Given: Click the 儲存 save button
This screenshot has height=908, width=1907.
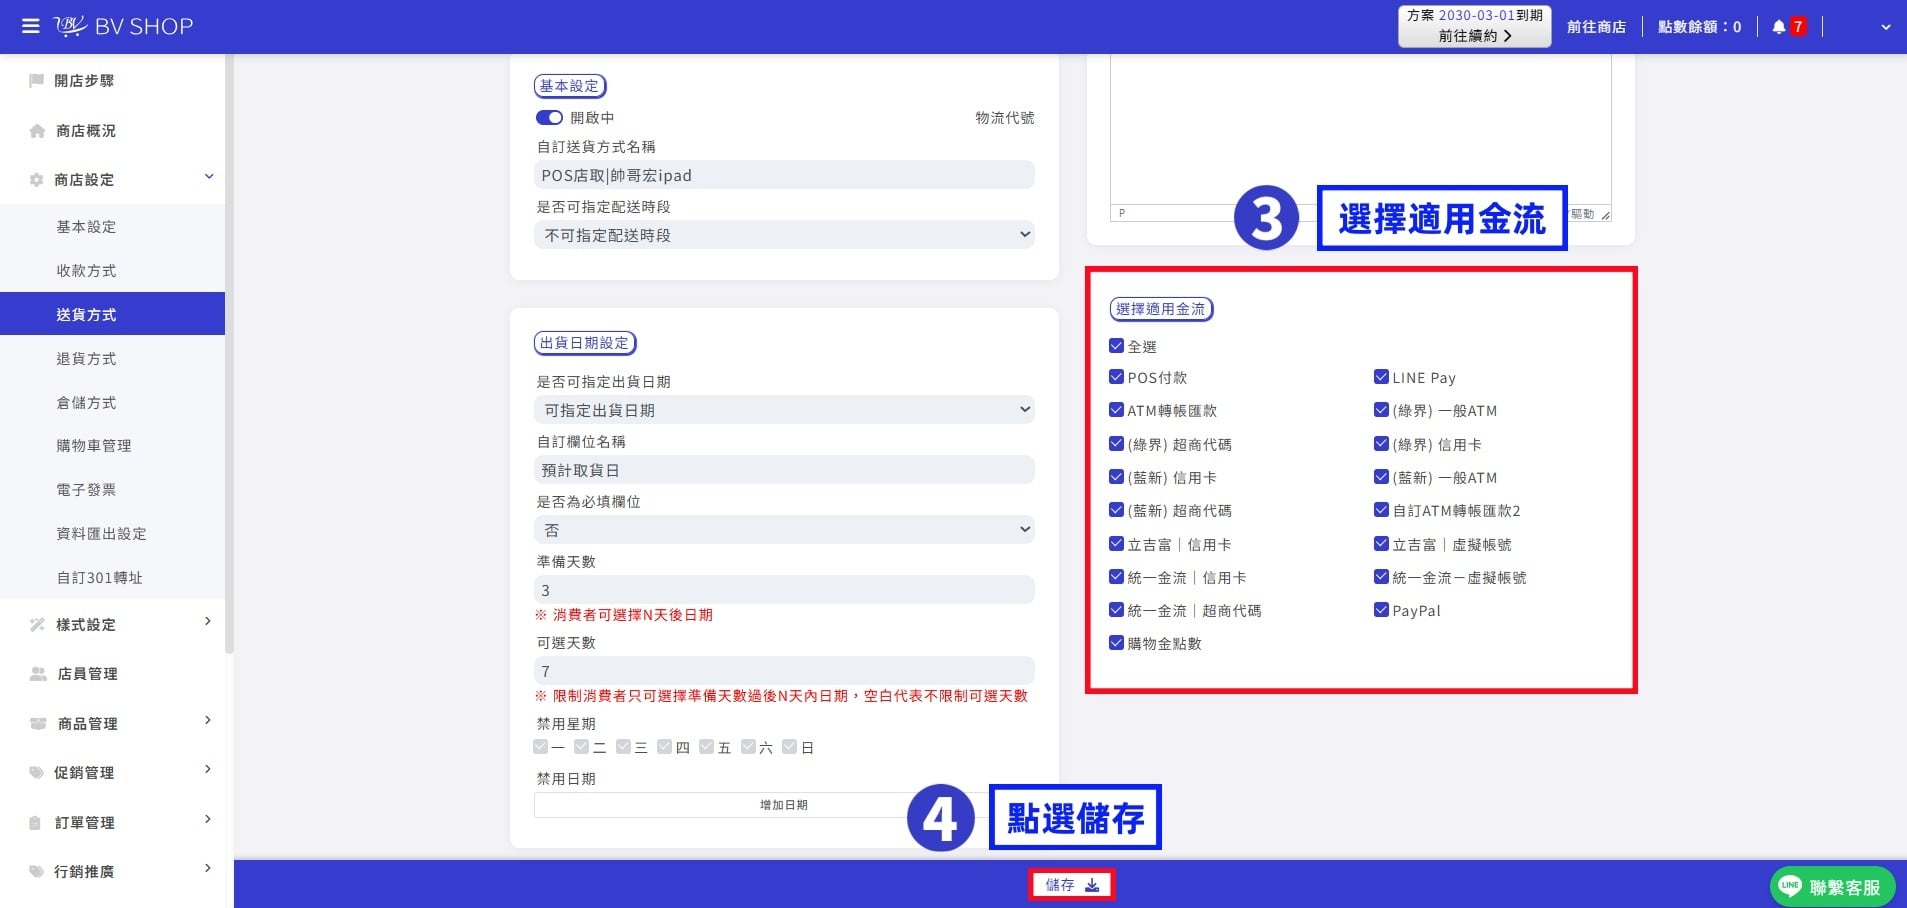Looking at the screenshot, I should [1071, 885].
